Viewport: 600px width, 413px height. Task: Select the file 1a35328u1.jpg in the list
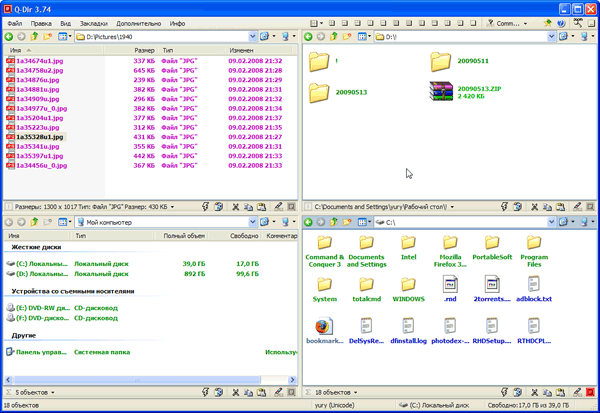(x=40, y=136)
